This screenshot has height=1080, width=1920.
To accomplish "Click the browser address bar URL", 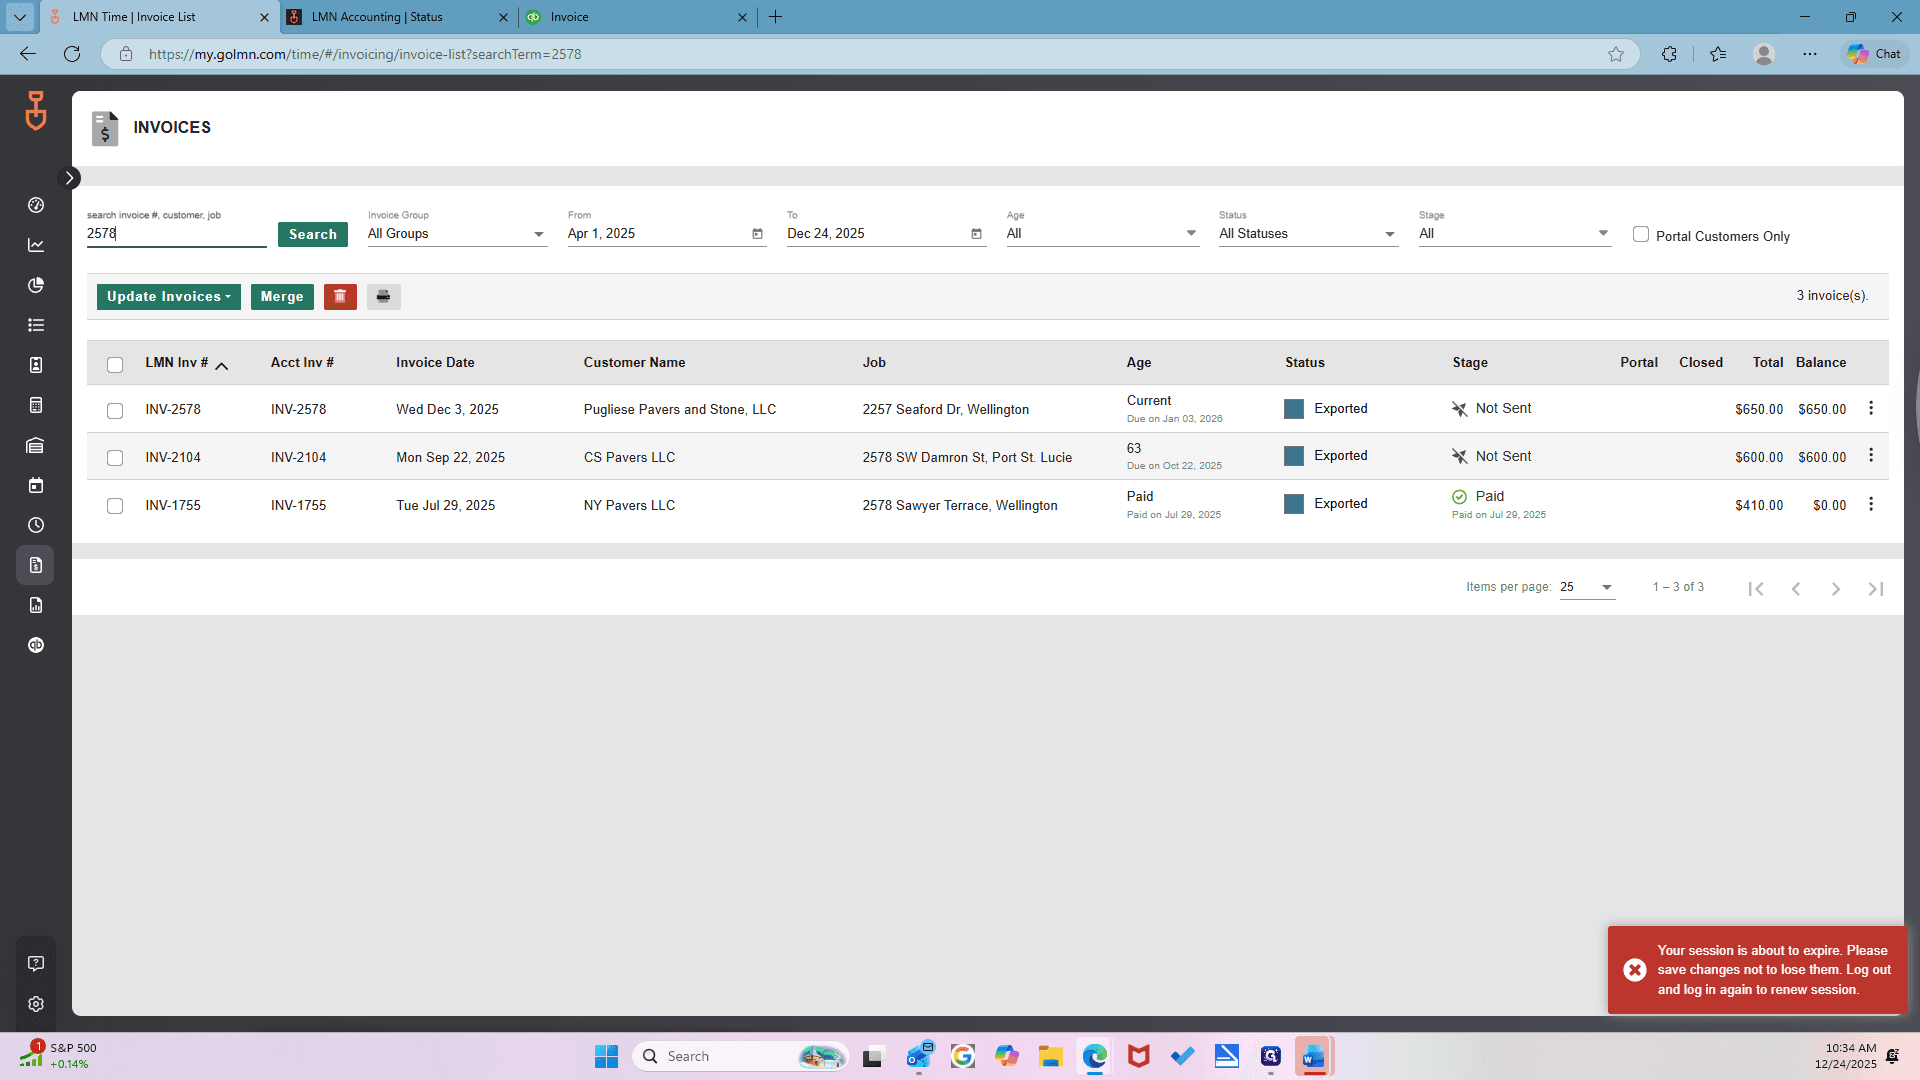I will click(365, 54).
